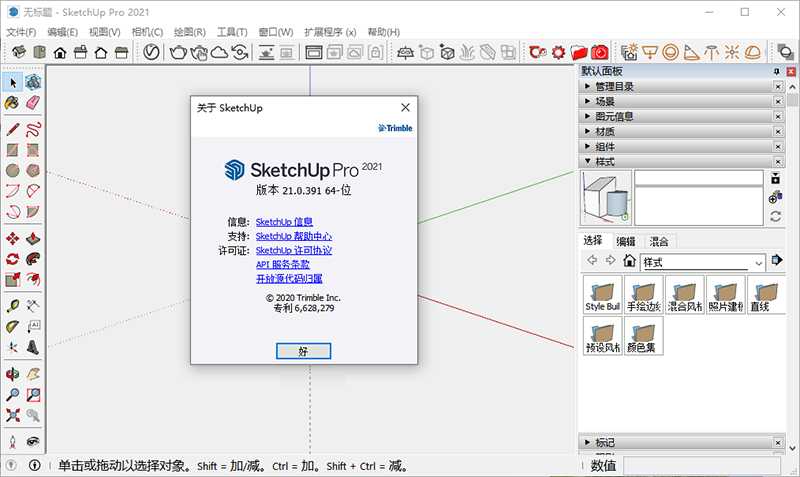Select the Rotate tool
The image size is (800, 477).
(13, 259)
